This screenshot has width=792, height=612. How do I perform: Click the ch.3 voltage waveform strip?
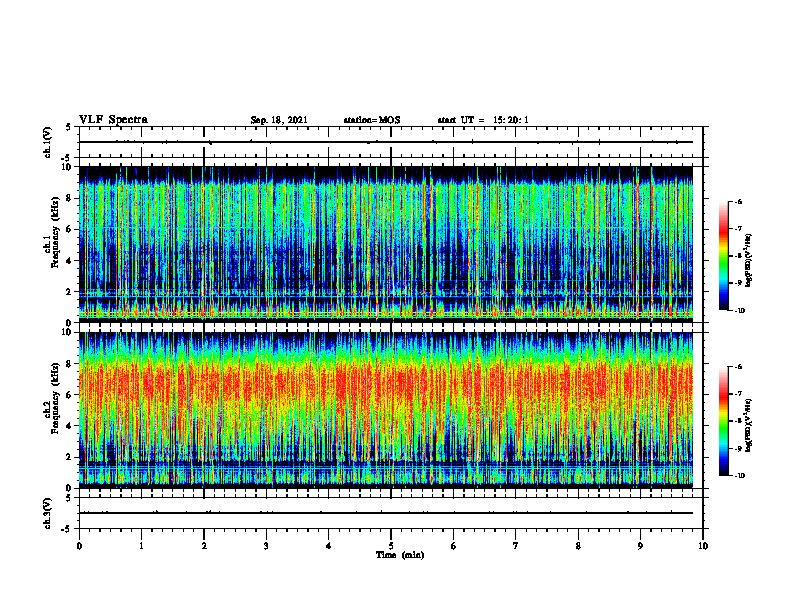pyautogui.click(x=391, y=513)
